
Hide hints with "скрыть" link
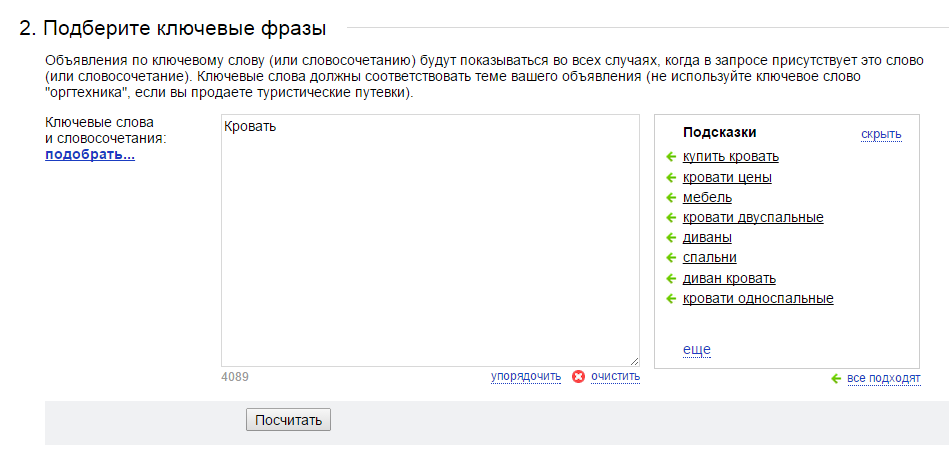point(881,134)
